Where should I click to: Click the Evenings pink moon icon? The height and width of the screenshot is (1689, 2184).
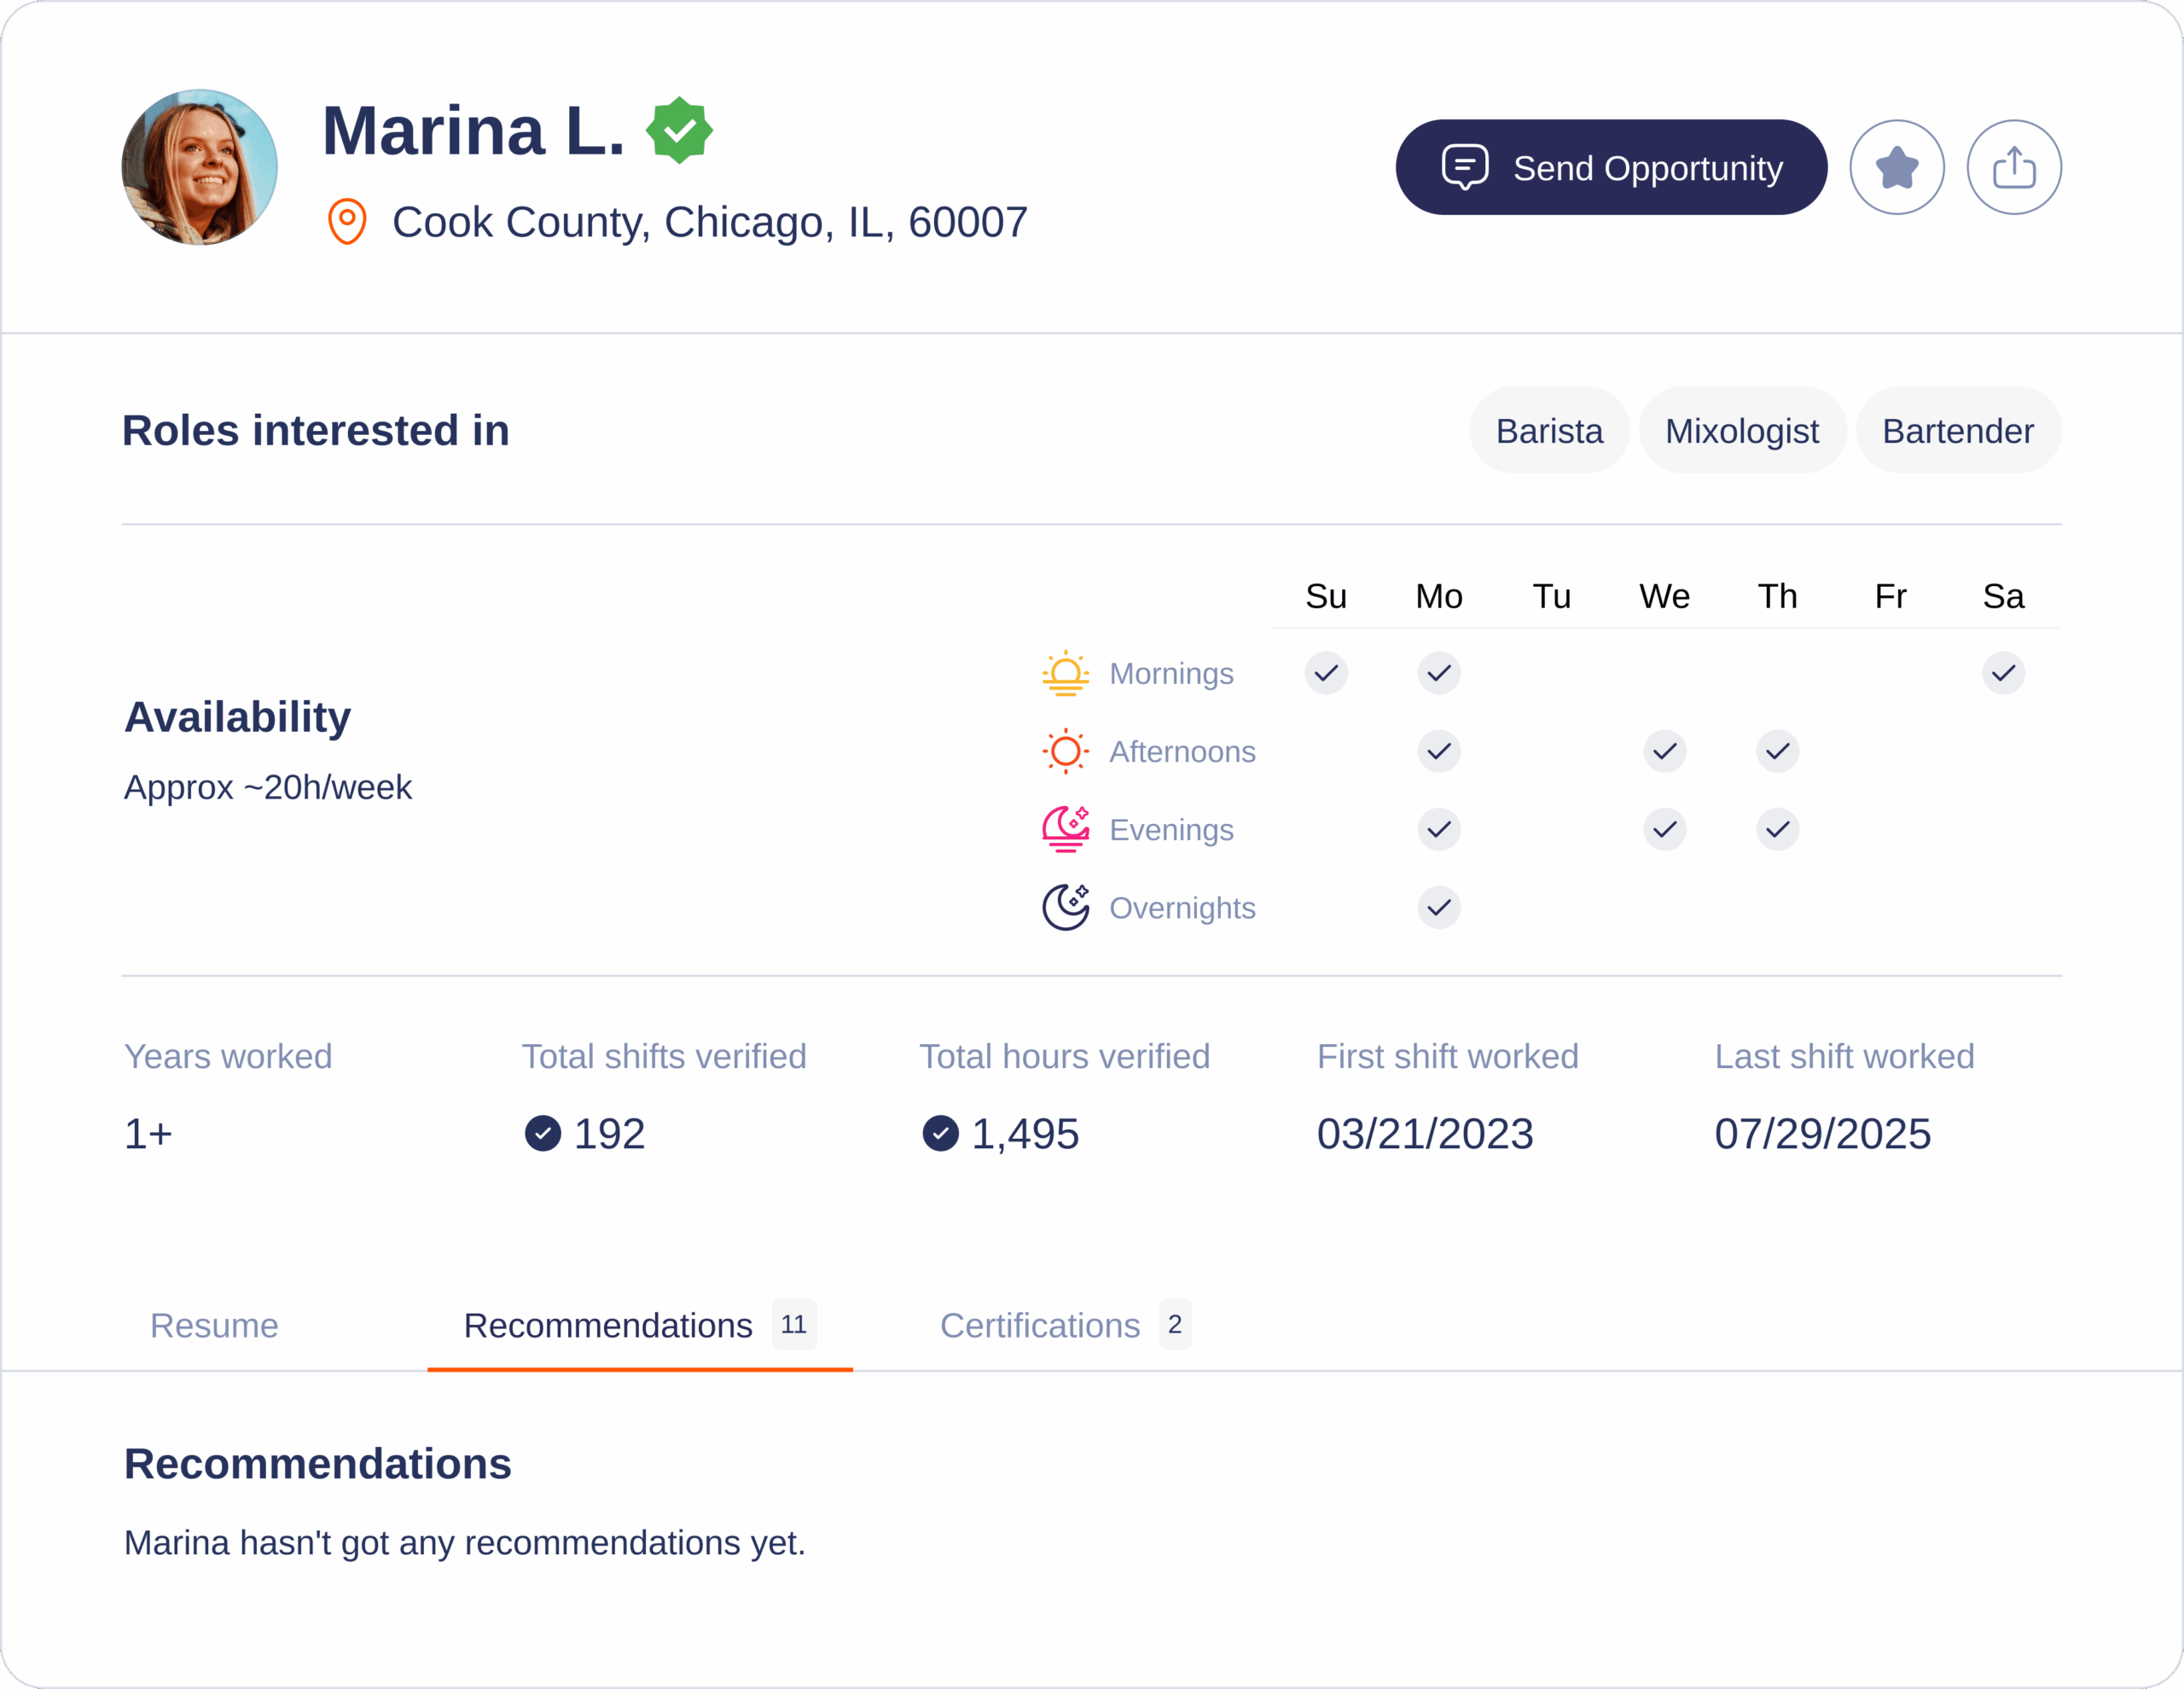[1065, 829]
